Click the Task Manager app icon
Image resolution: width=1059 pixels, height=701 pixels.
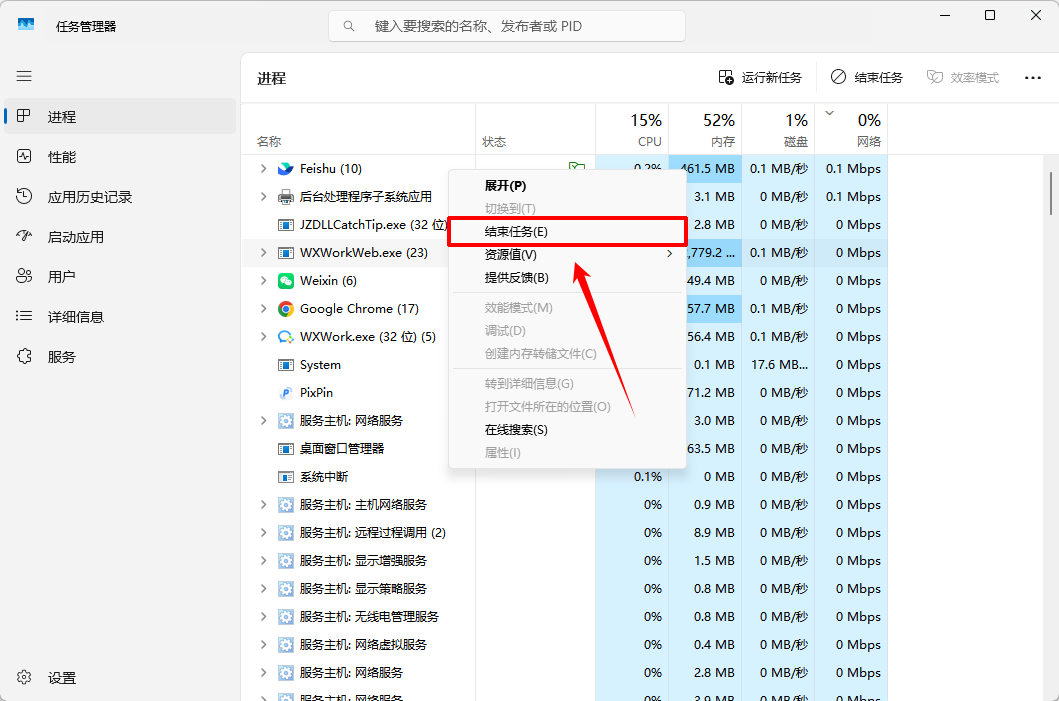point(26,25)
